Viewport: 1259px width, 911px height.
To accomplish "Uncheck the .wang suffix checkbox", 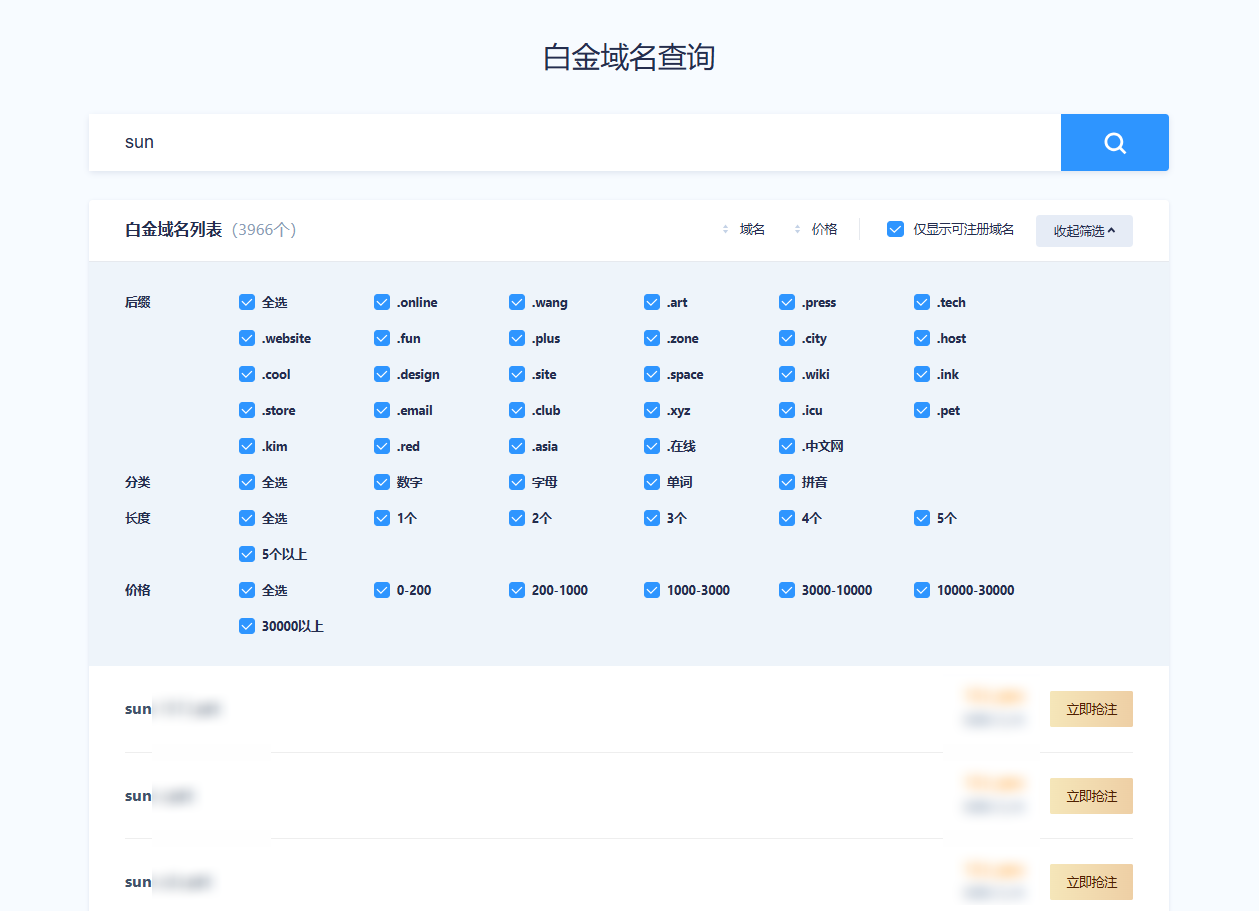I will [517, 303].
